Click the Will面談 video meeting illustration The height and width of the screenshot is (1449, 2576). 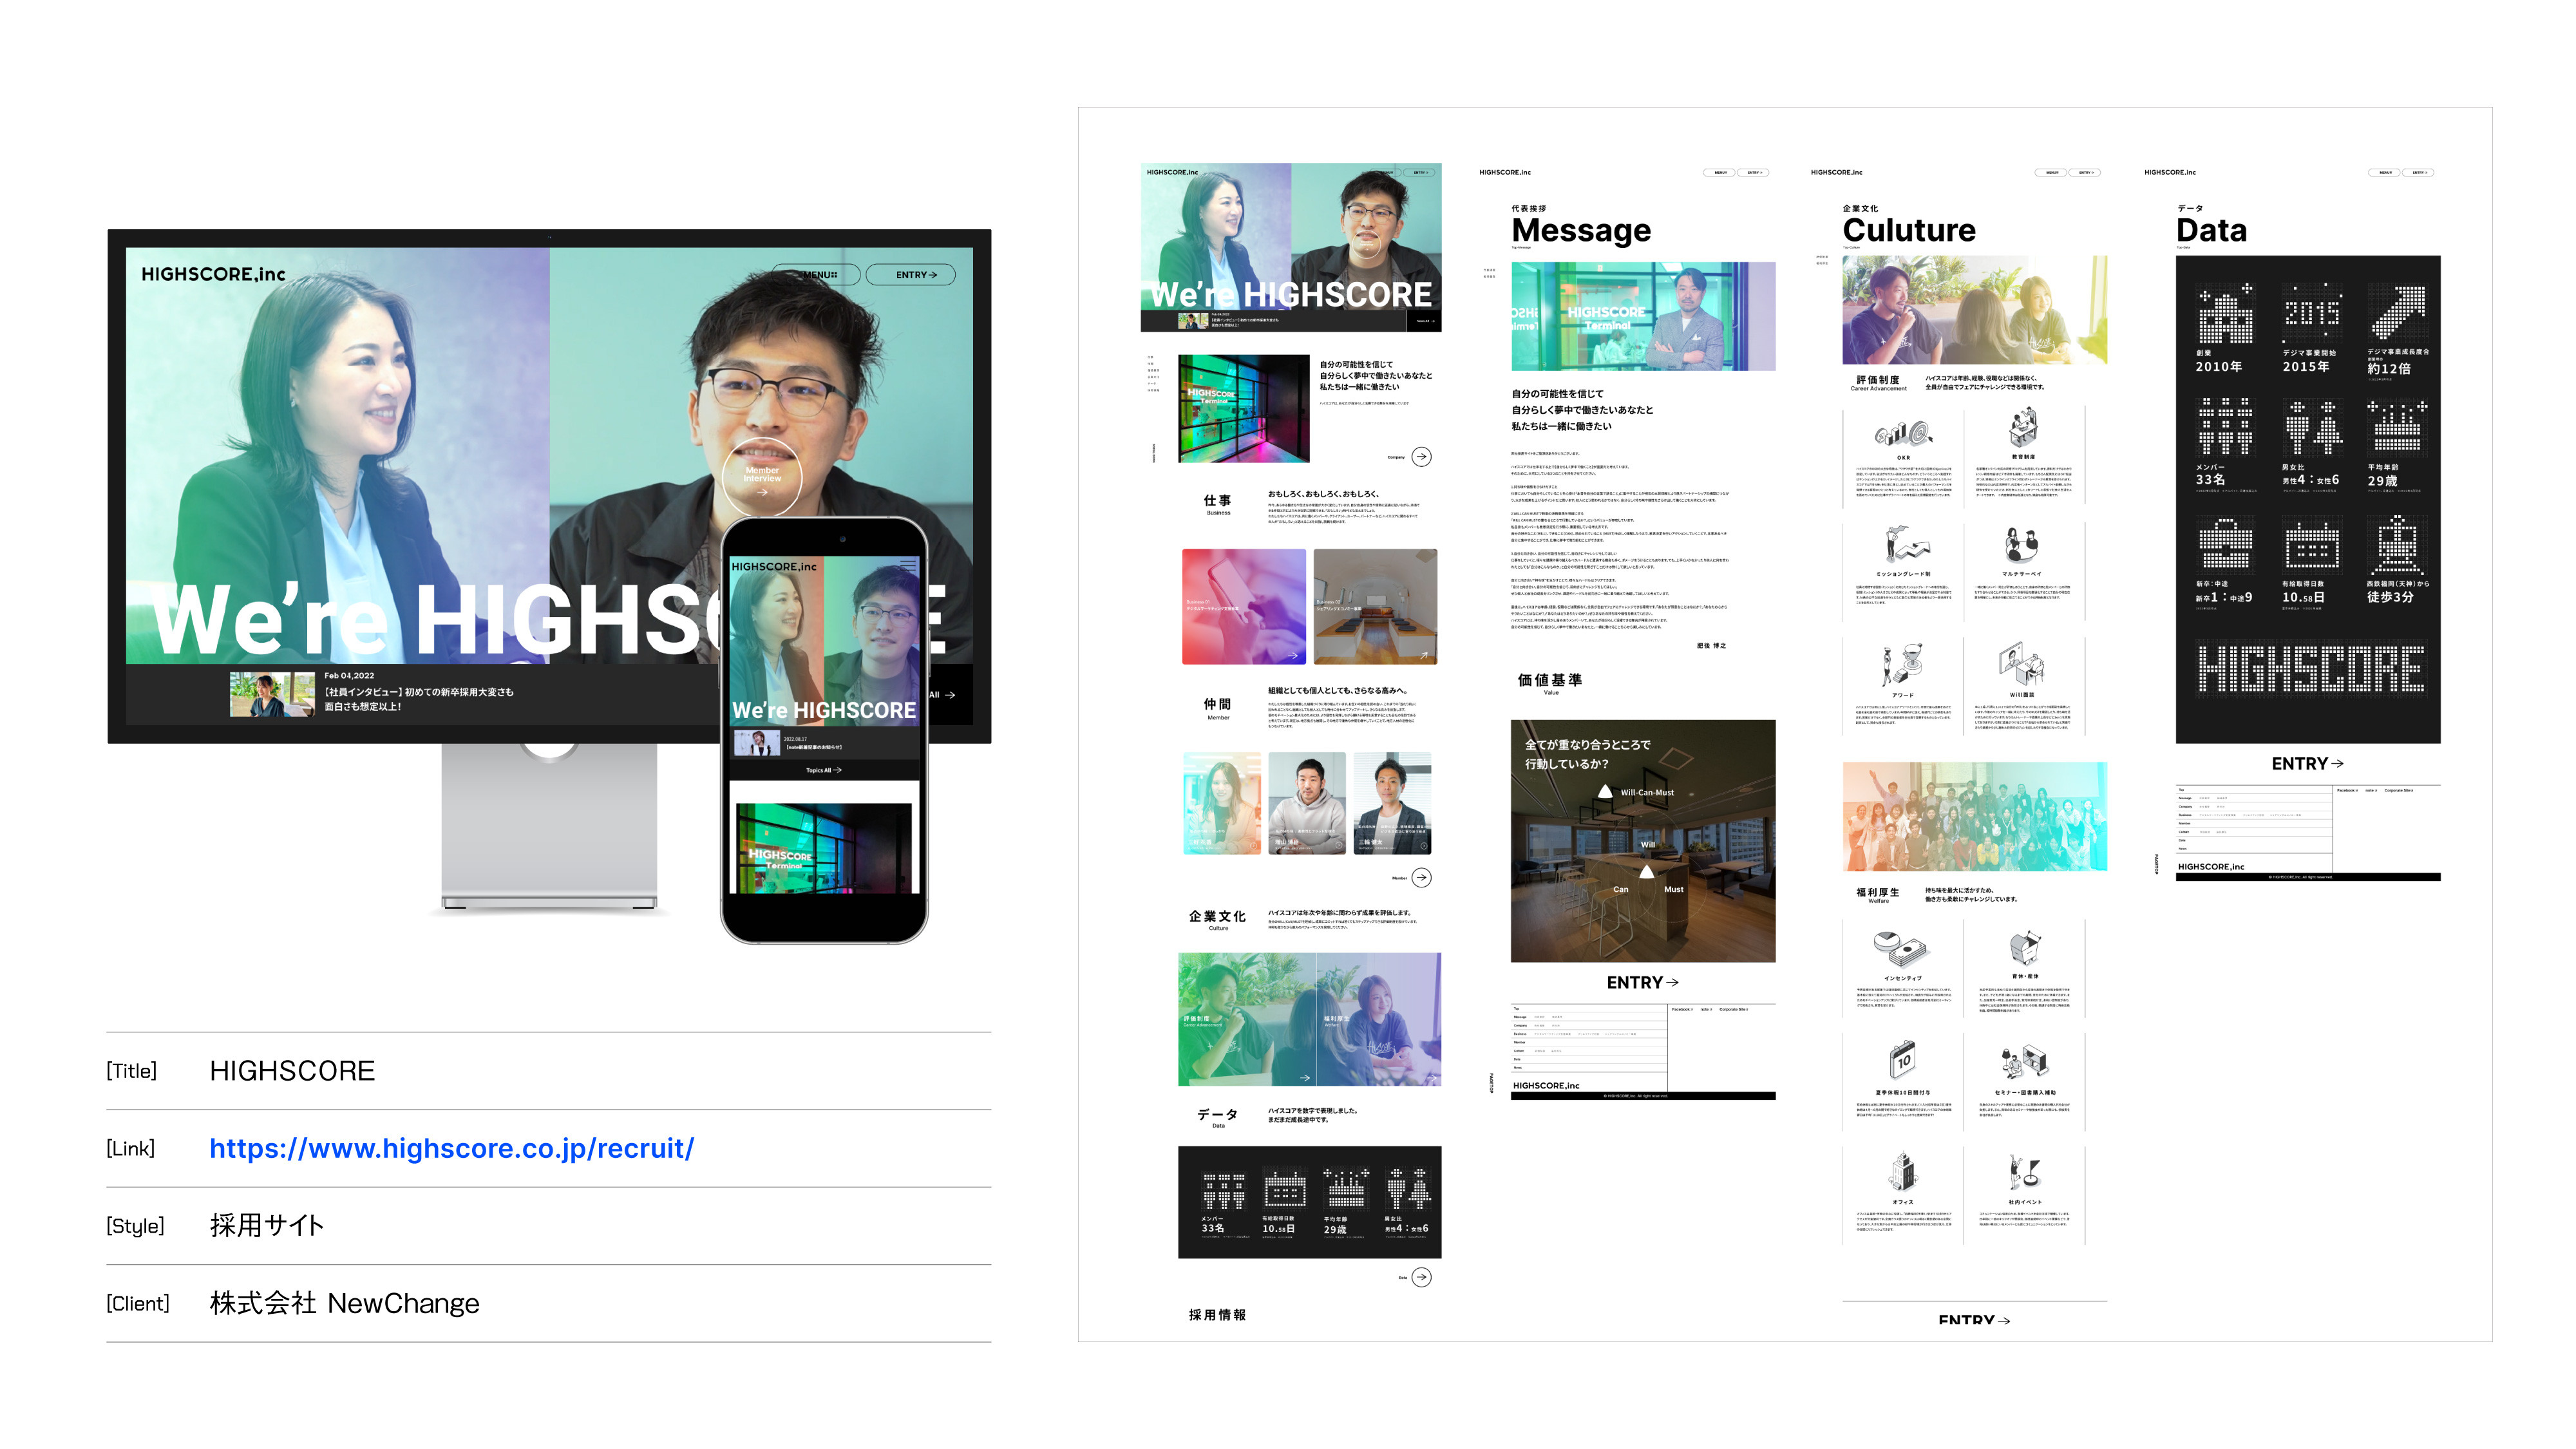click(x=2022, y=664)
